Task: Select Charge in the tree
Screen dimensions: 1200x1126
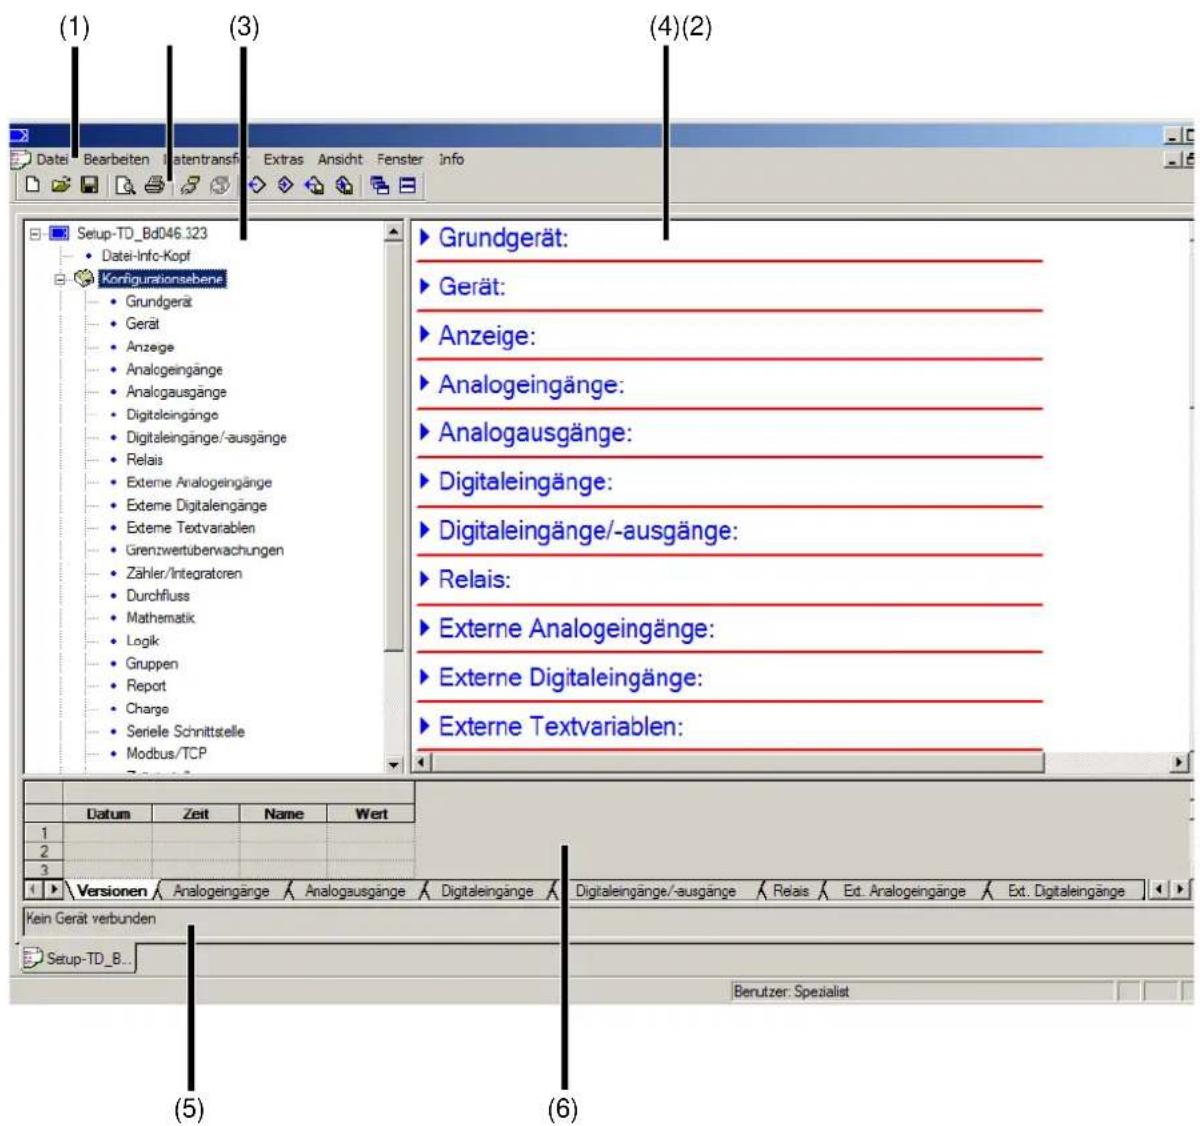Action: click(x=147, y=708)
